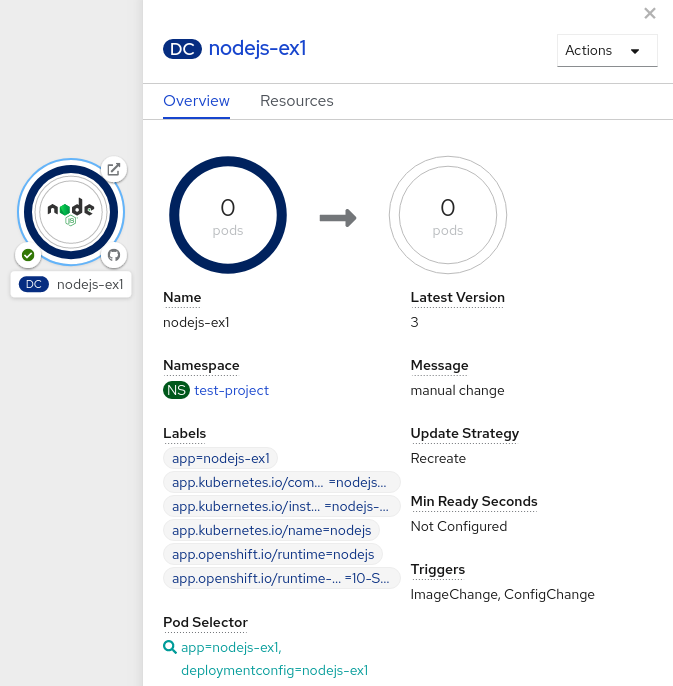The width and height of the screenshot is (673, 686).
Task: Click the pod selector search icon
Action: [x=169, y=647]
